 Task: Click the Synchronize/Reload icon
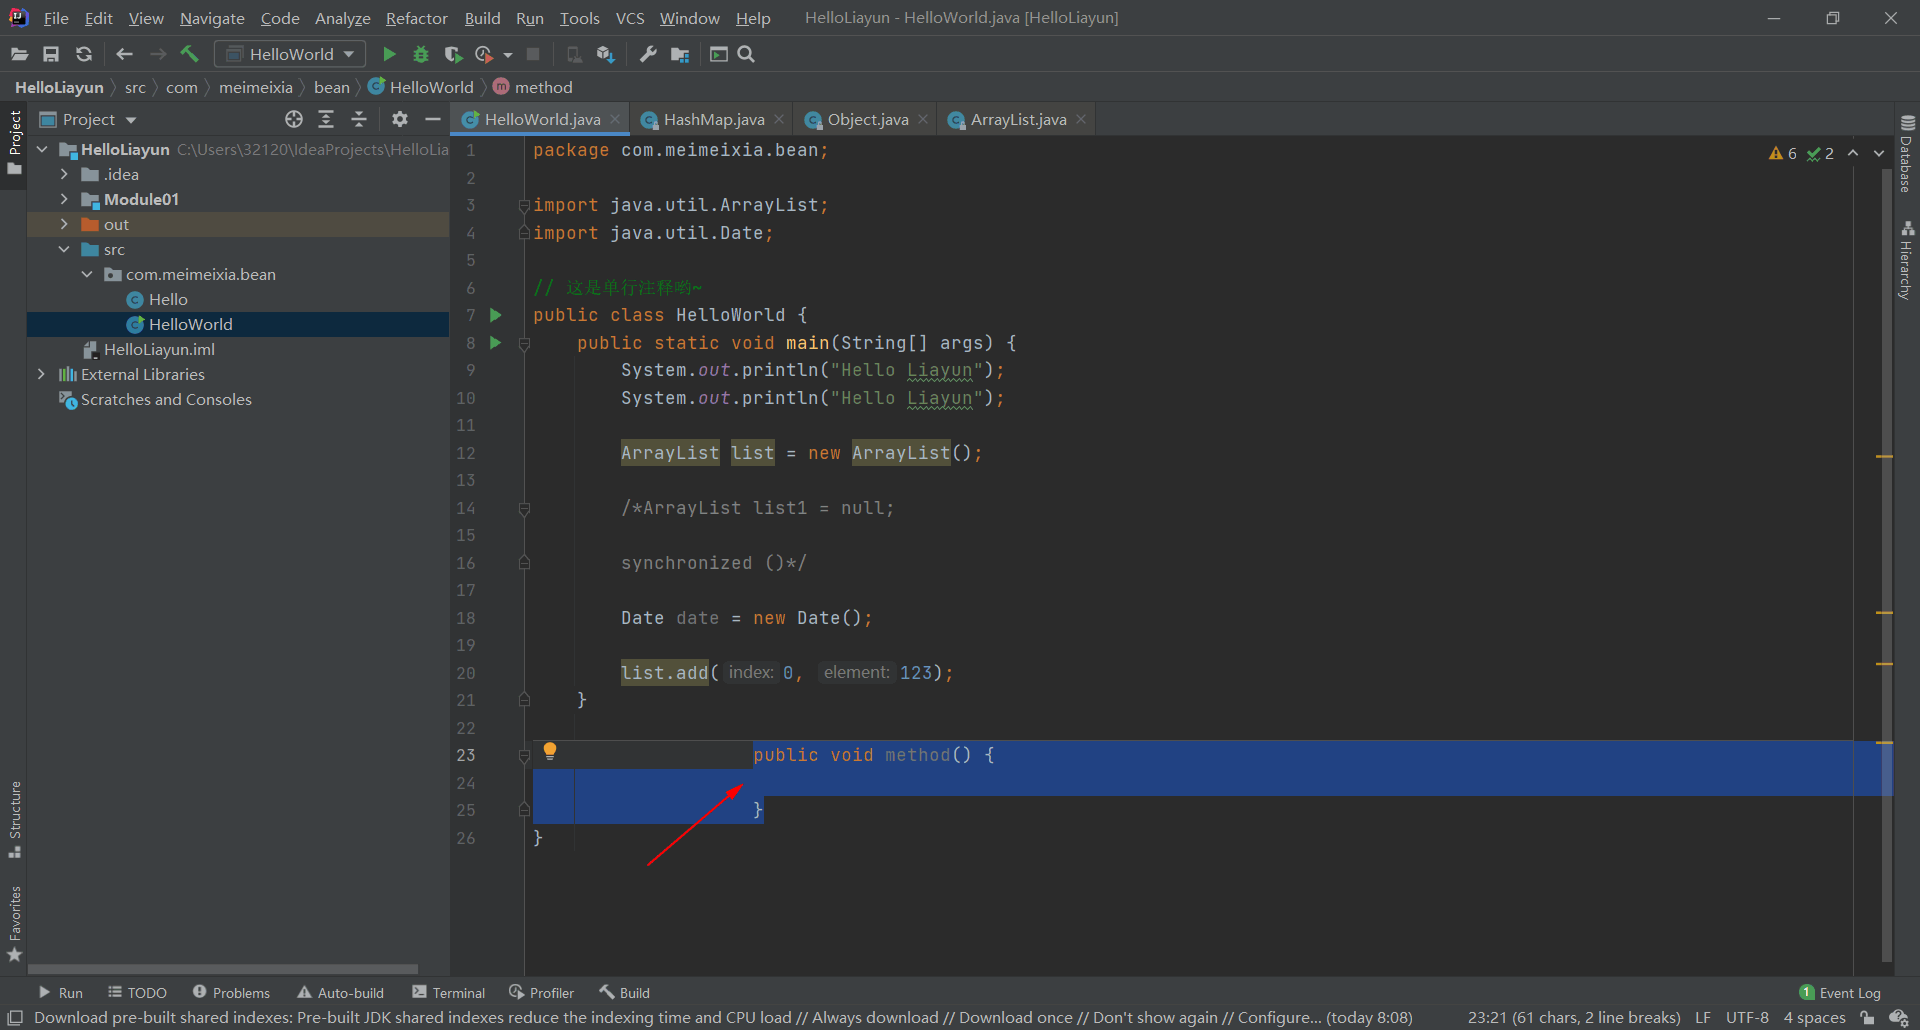coord(84,54)
